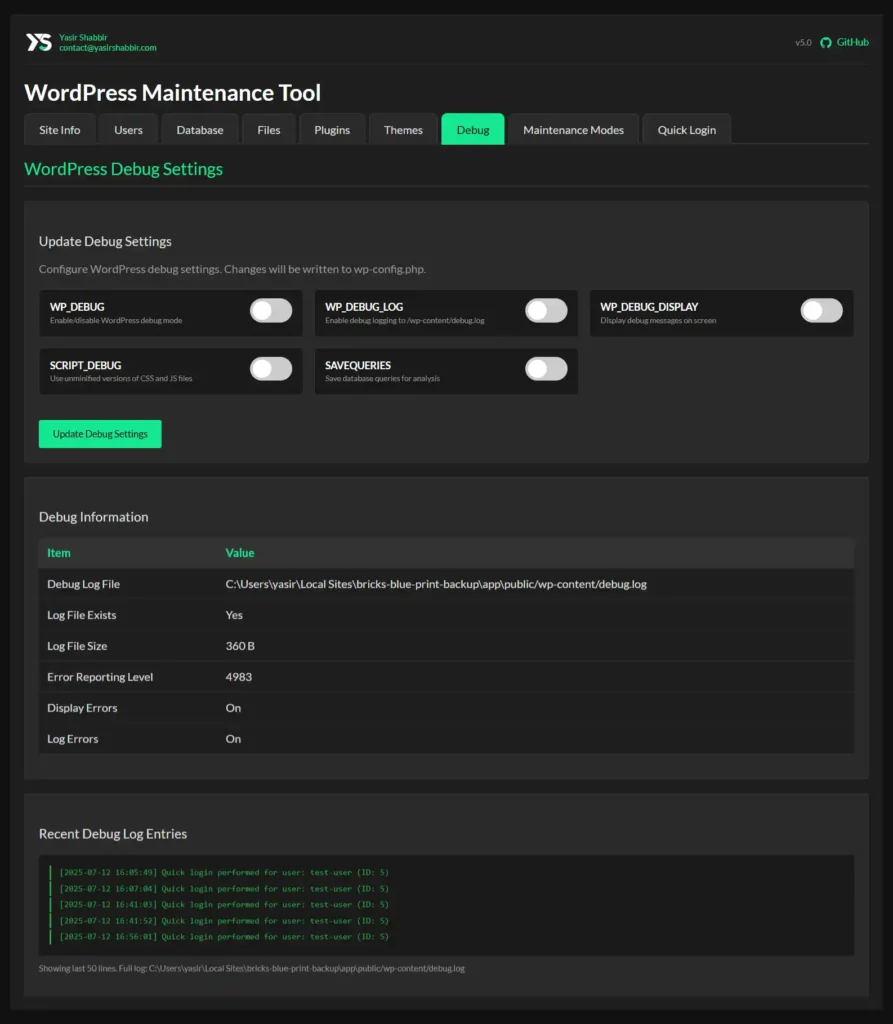
Task: Click the Log Errors row label
Action: [x=73, y=739]
